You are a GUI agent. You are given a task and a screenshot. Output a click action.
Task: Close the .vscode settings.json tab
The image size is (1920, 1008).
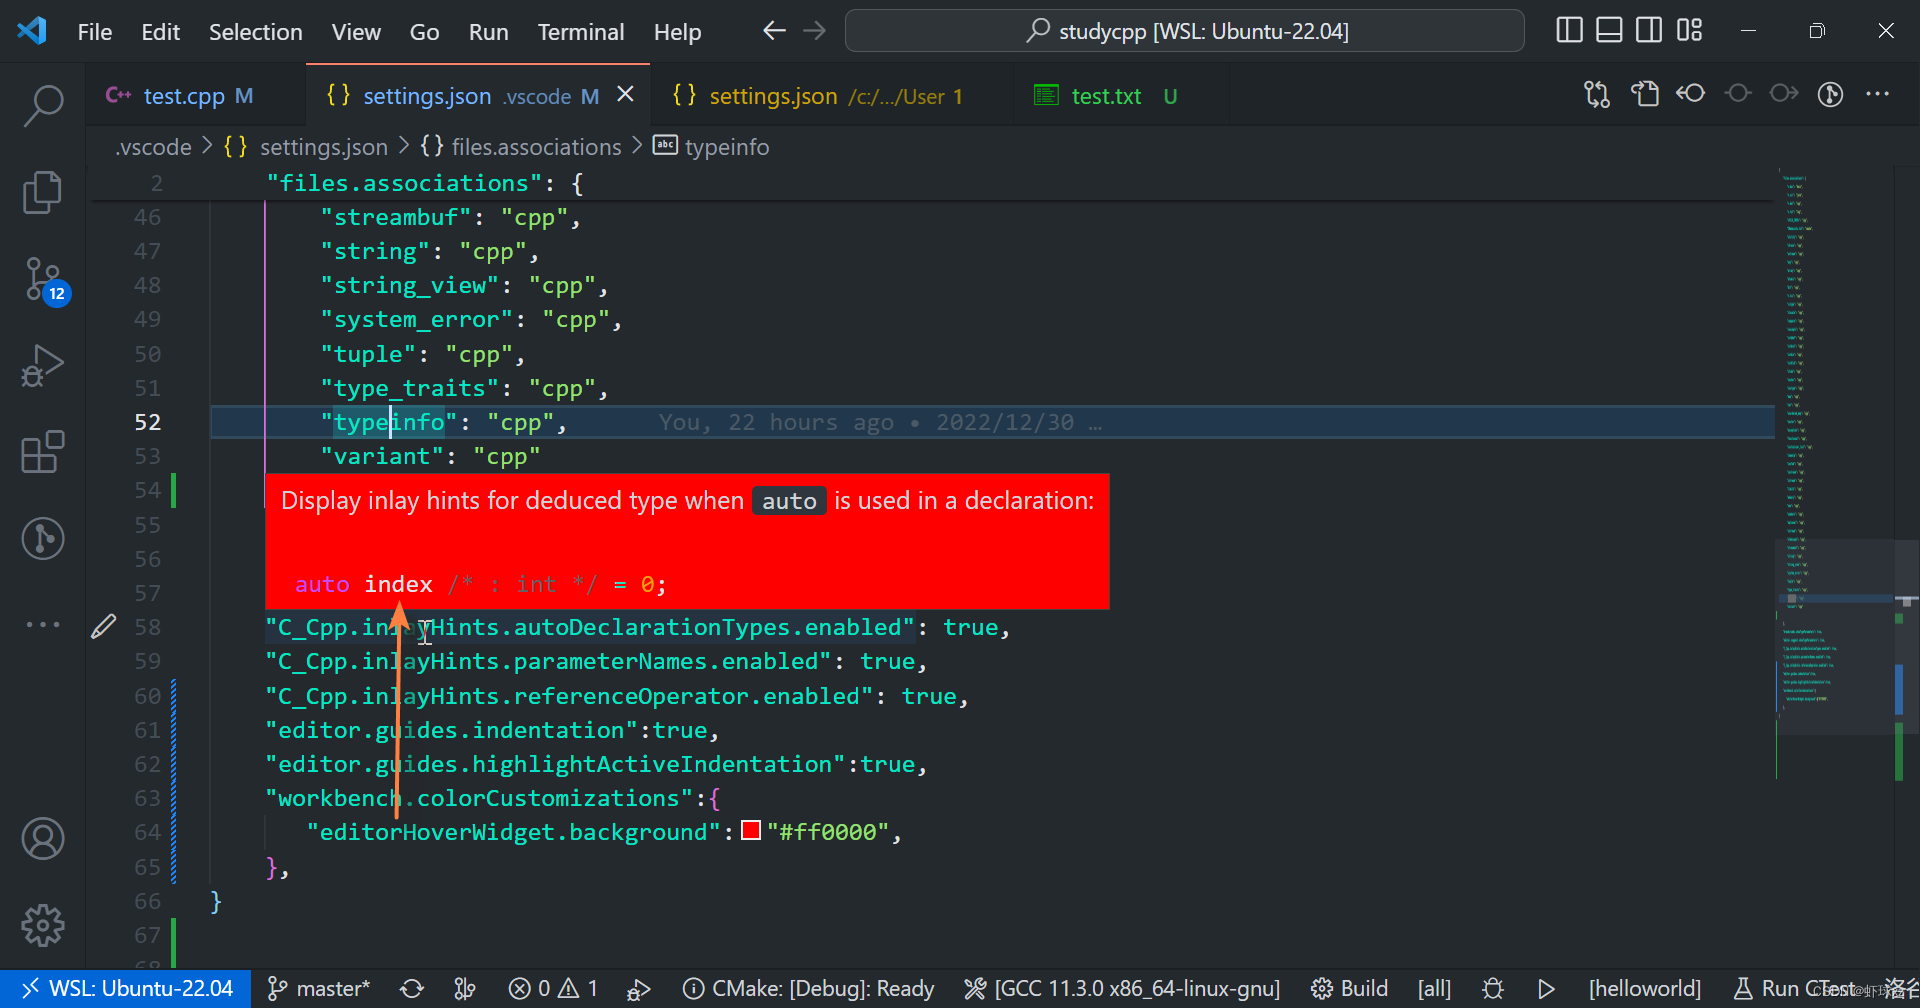click(x=625, y=94)
